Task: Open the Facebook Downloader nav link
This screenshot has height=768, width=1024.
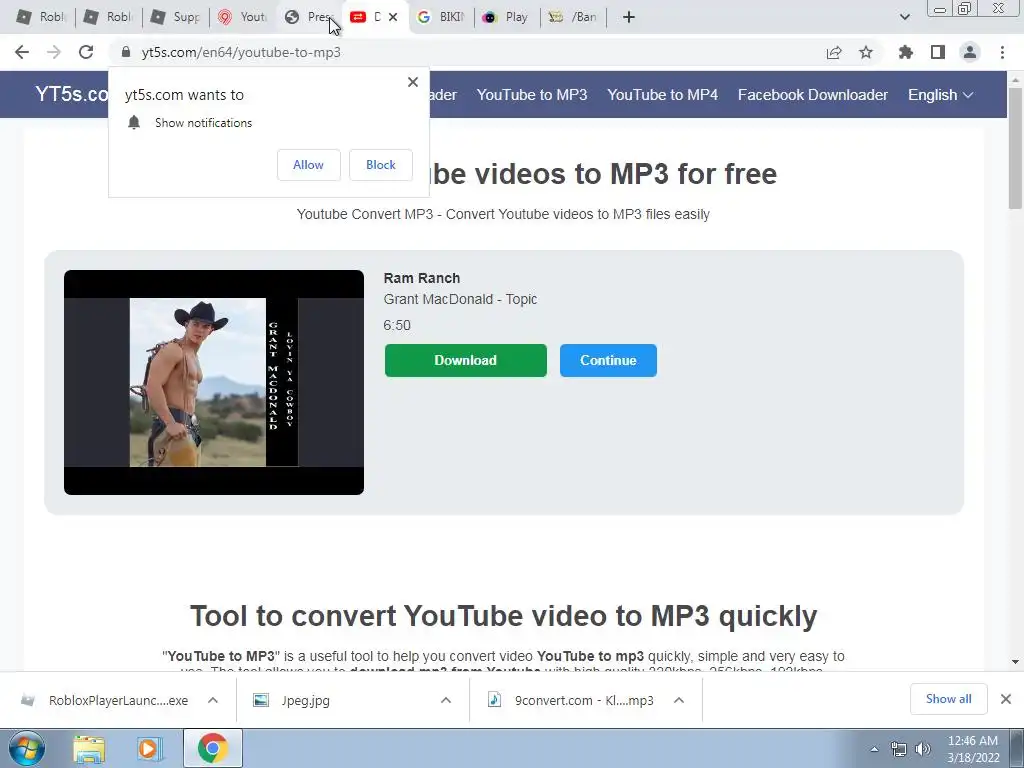Action: pyautogui.click(x=812, y=95)
